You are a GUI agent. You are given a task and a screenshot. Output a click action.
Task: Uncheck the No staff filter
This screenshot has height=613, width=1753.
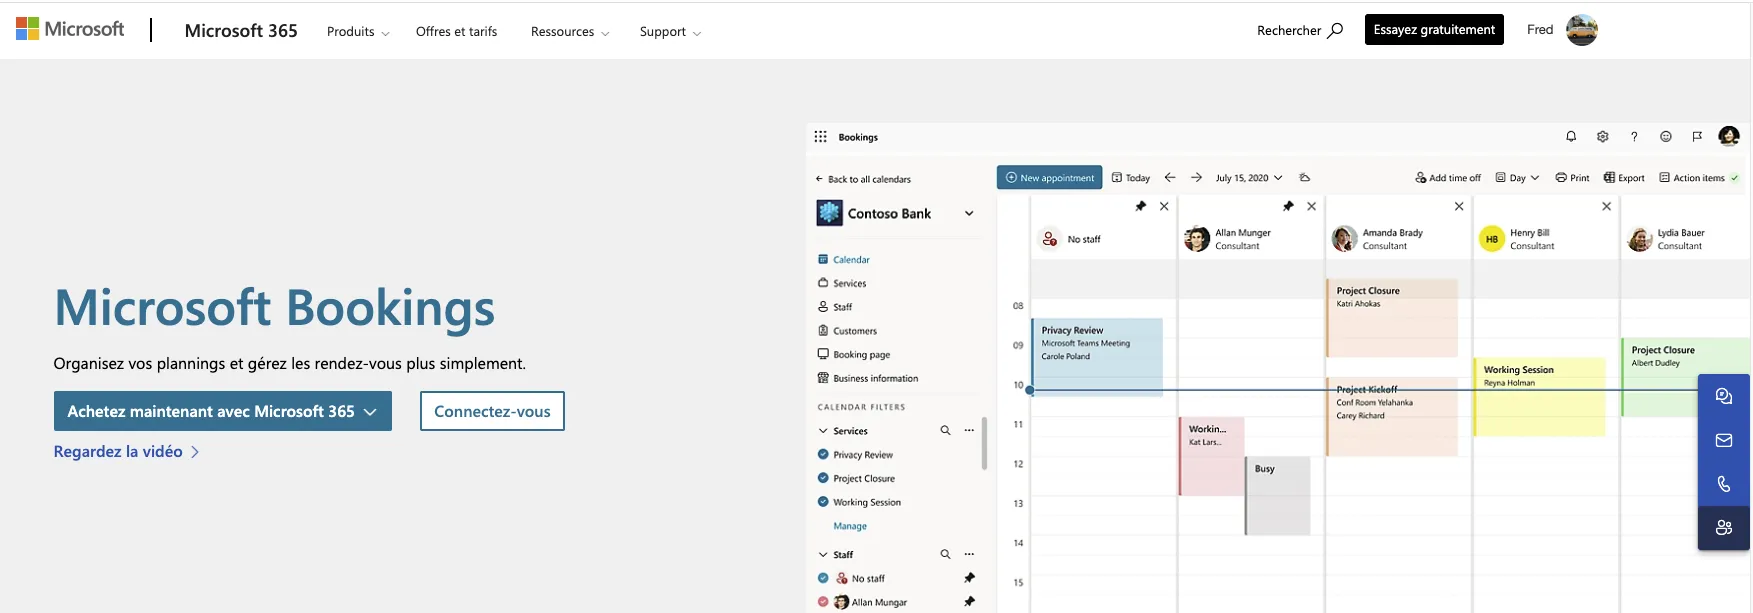tap(823, 578)
